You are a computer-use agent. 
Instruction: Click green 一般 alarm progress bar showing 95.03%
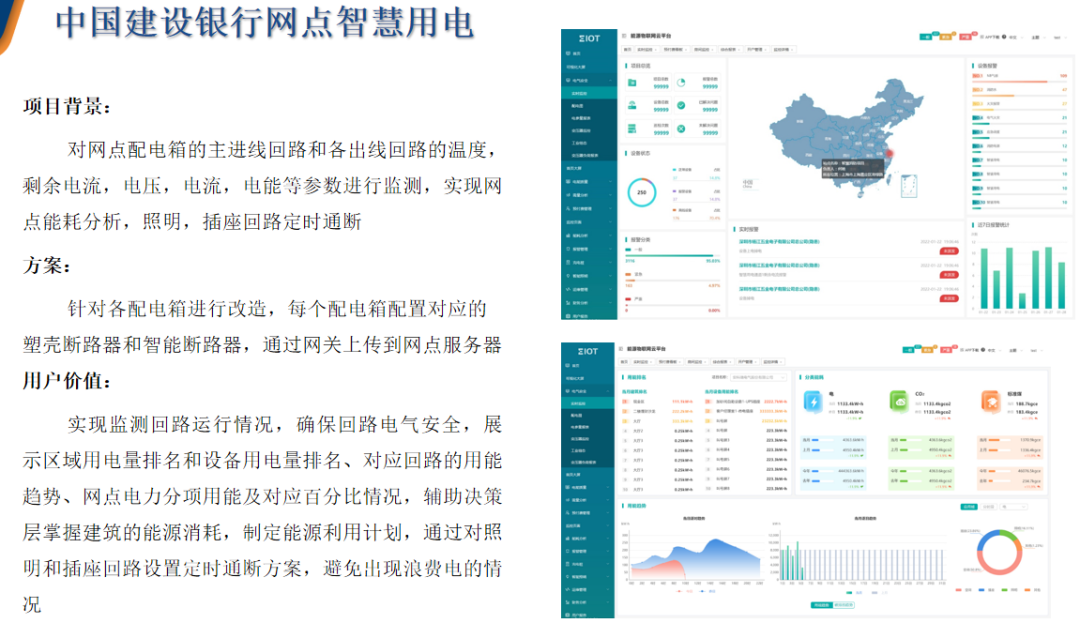[x=672, y=255]
